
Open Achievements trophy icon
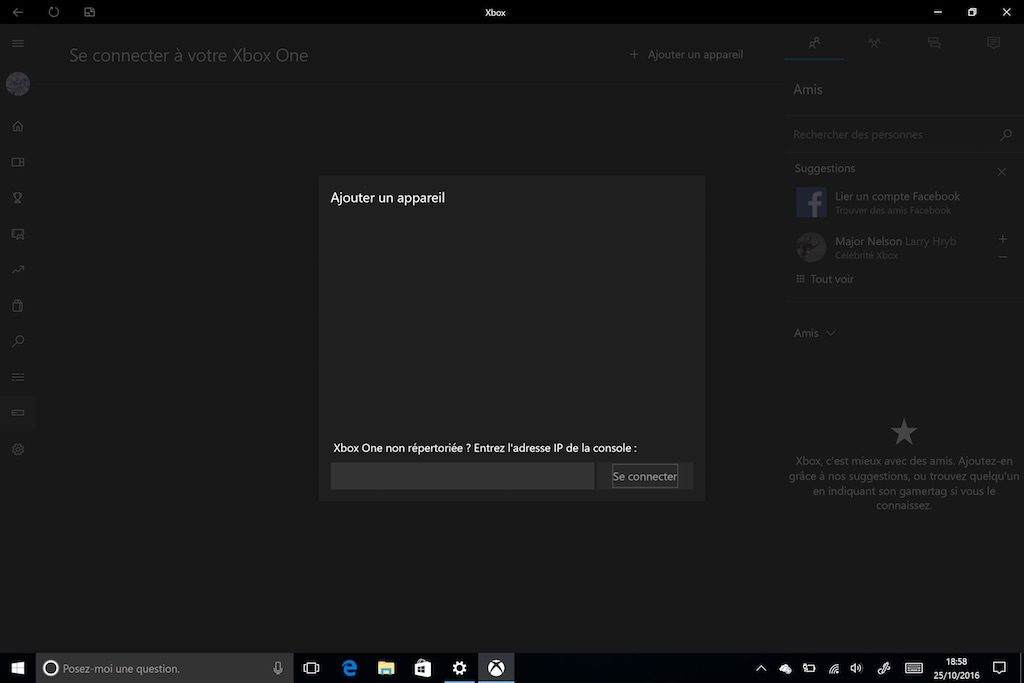[18, 198]
